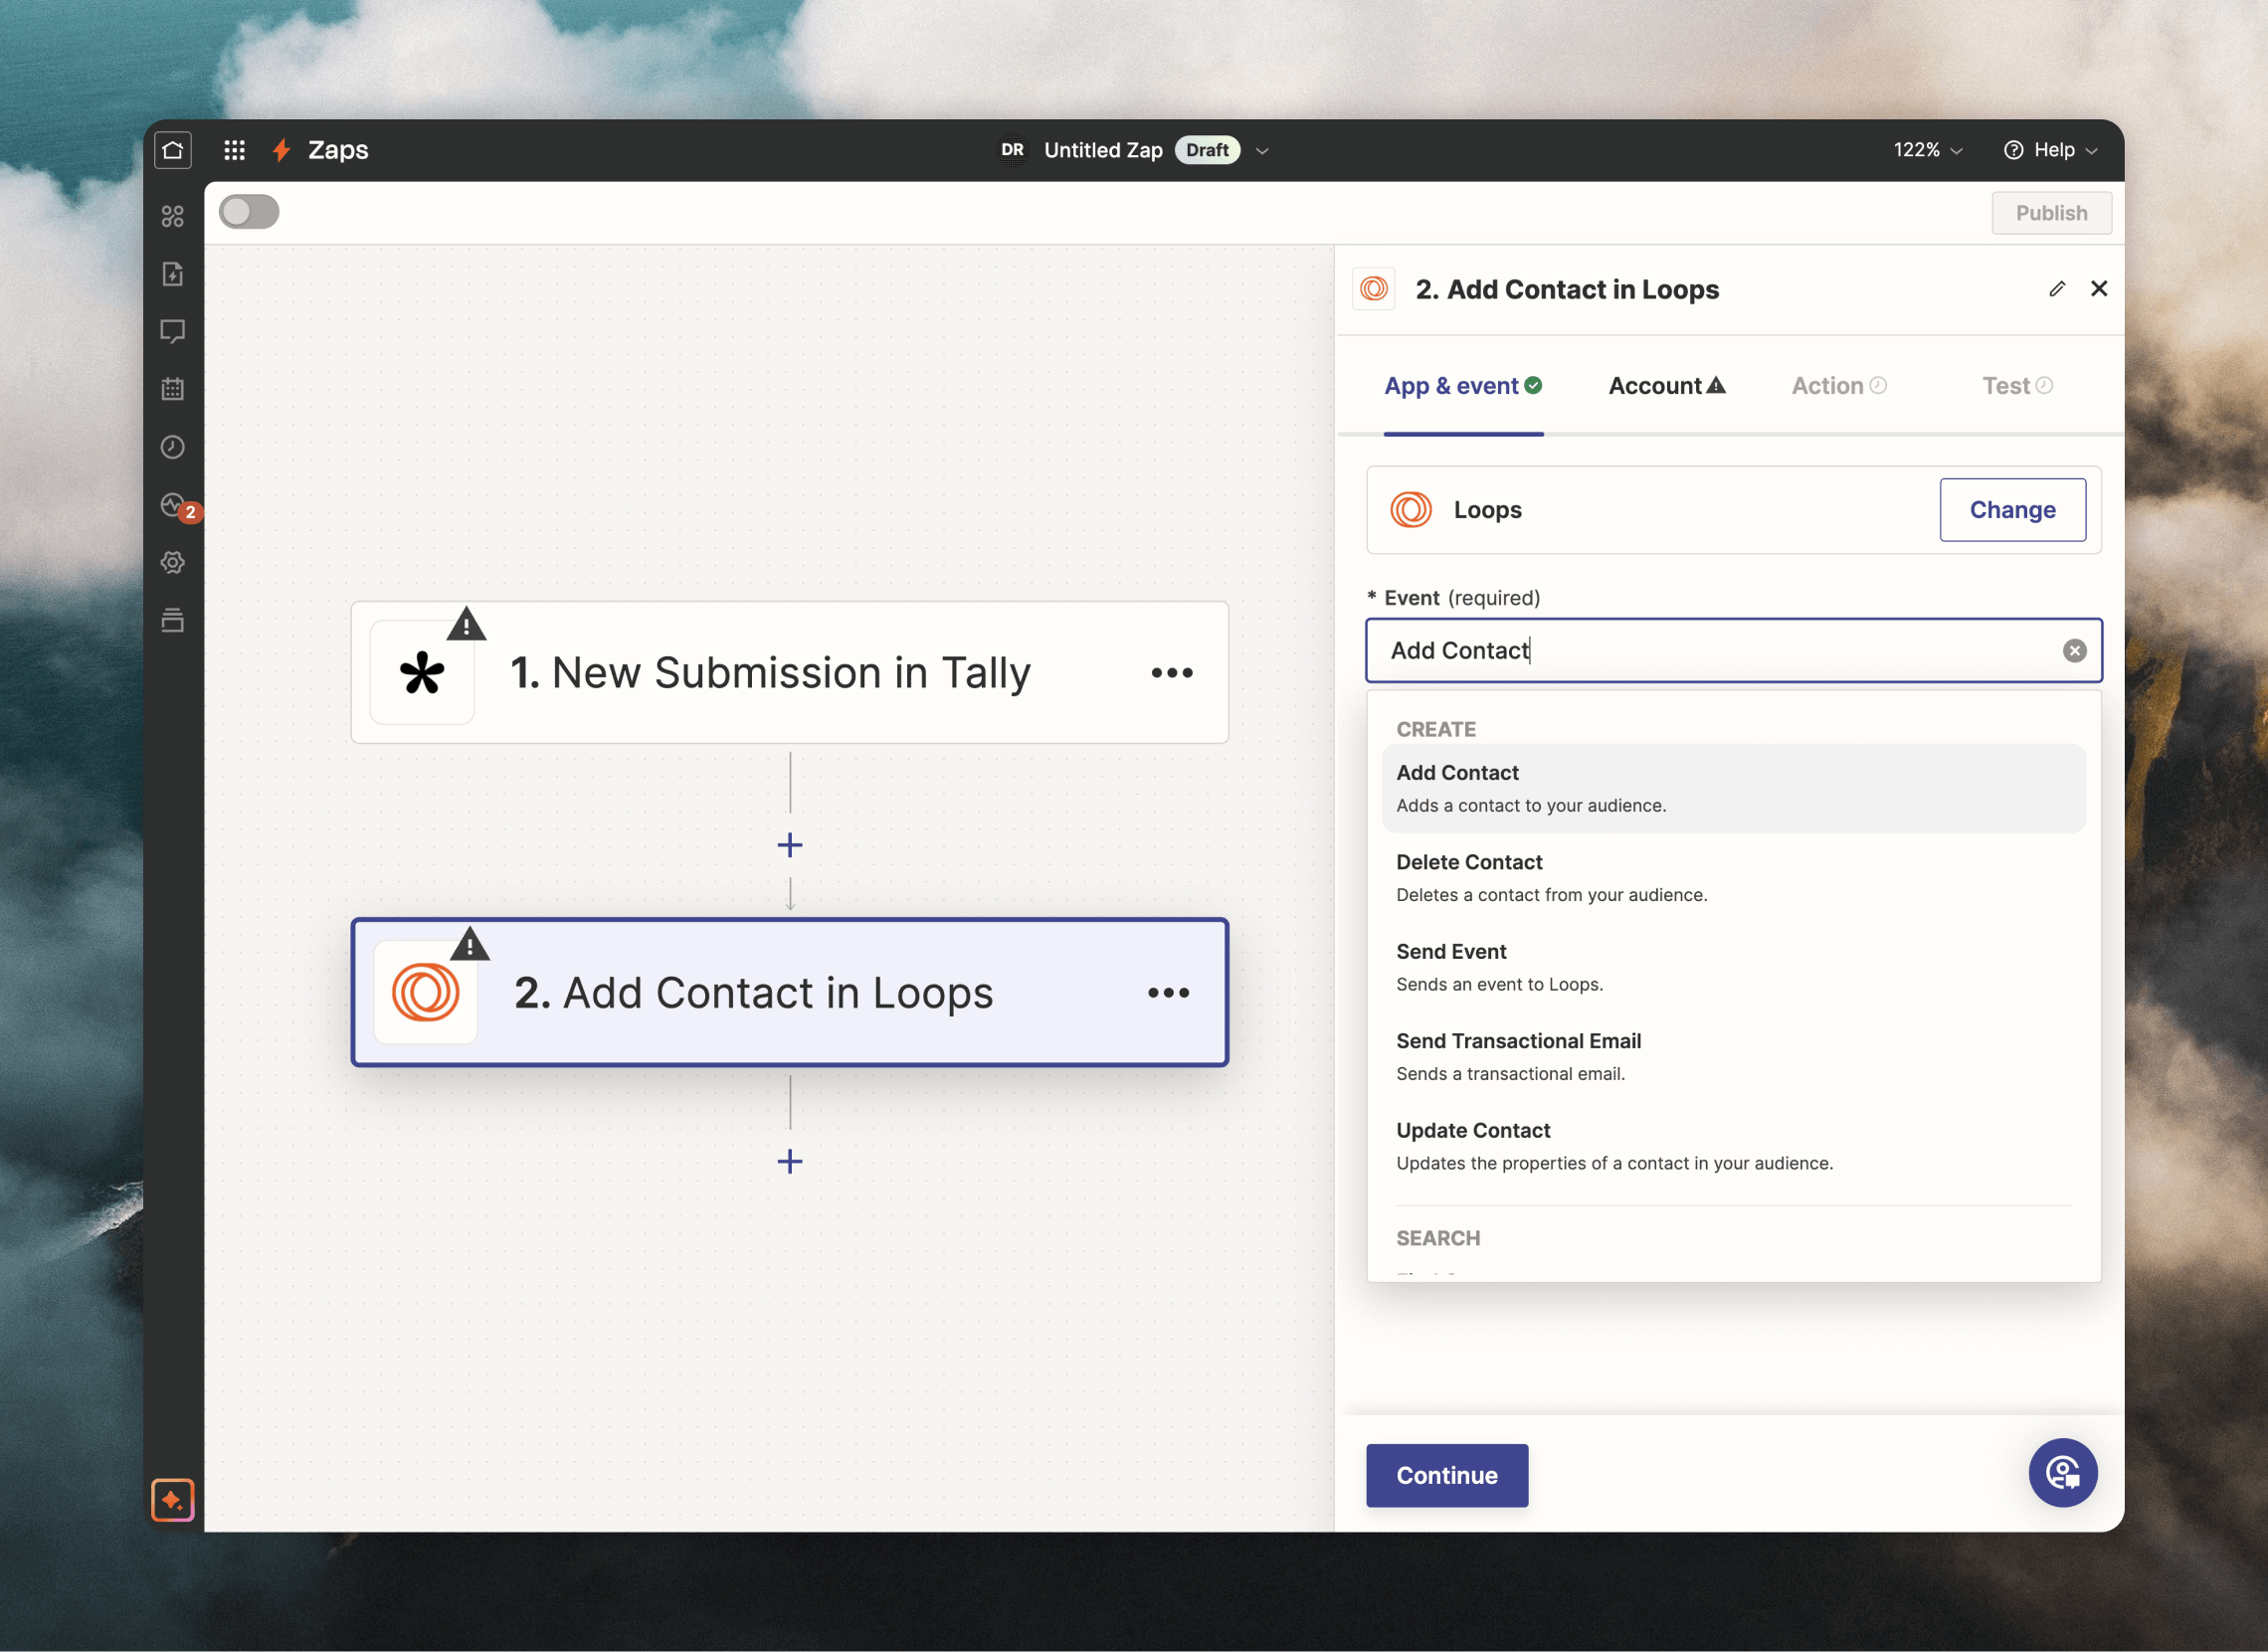This screenshot has height=1652, width=2268.
Task: Open the Zapier home icon
Action: (173, 150)
